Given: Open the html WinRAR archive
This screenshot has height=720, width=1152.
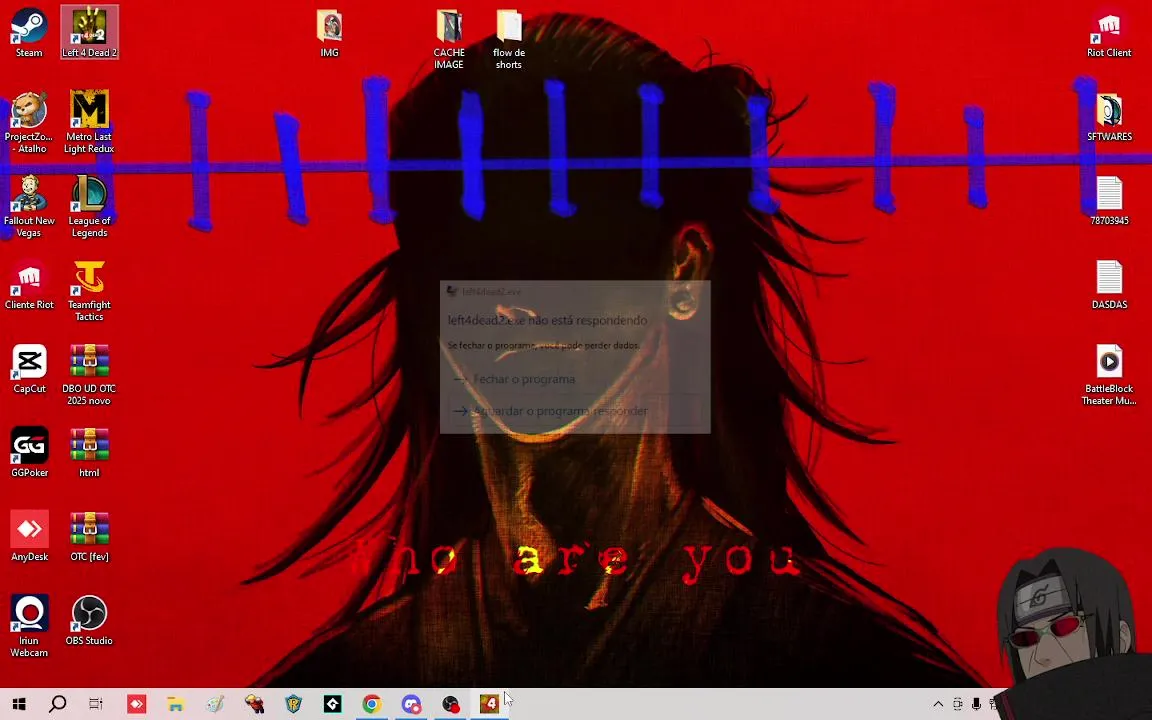Looking at the screenshot, I should pos(89,453).
